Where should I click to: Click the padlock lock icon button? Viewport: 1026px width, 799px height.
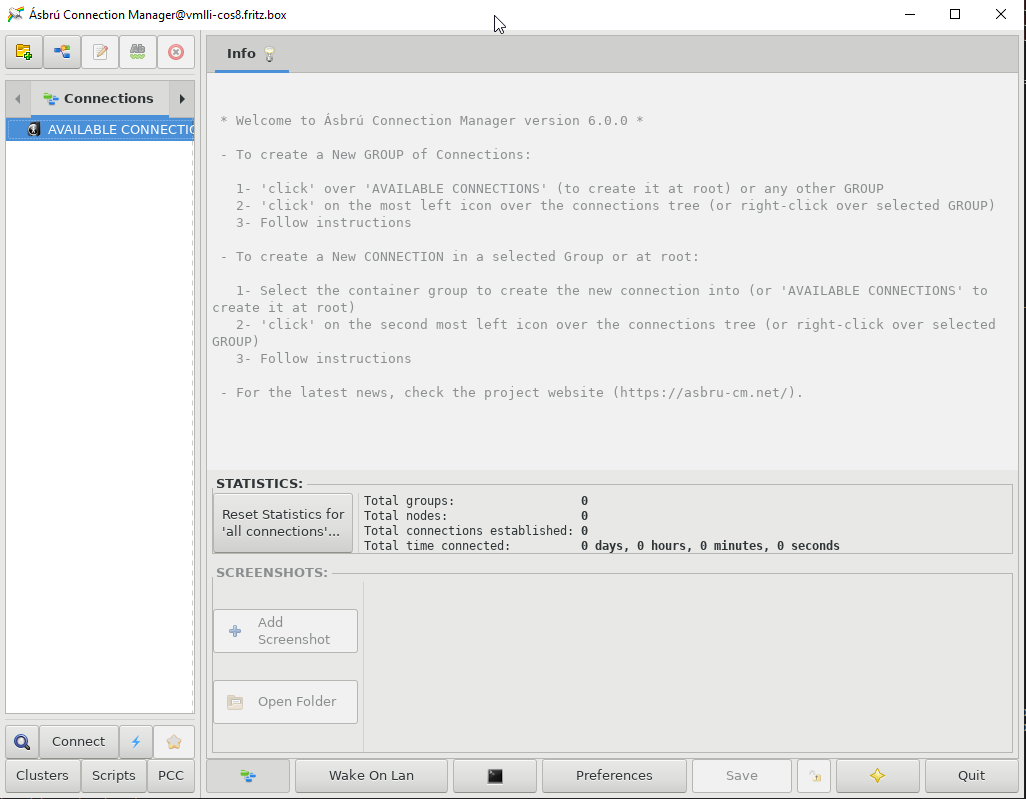pyautogui.click(x=815, y=775)
